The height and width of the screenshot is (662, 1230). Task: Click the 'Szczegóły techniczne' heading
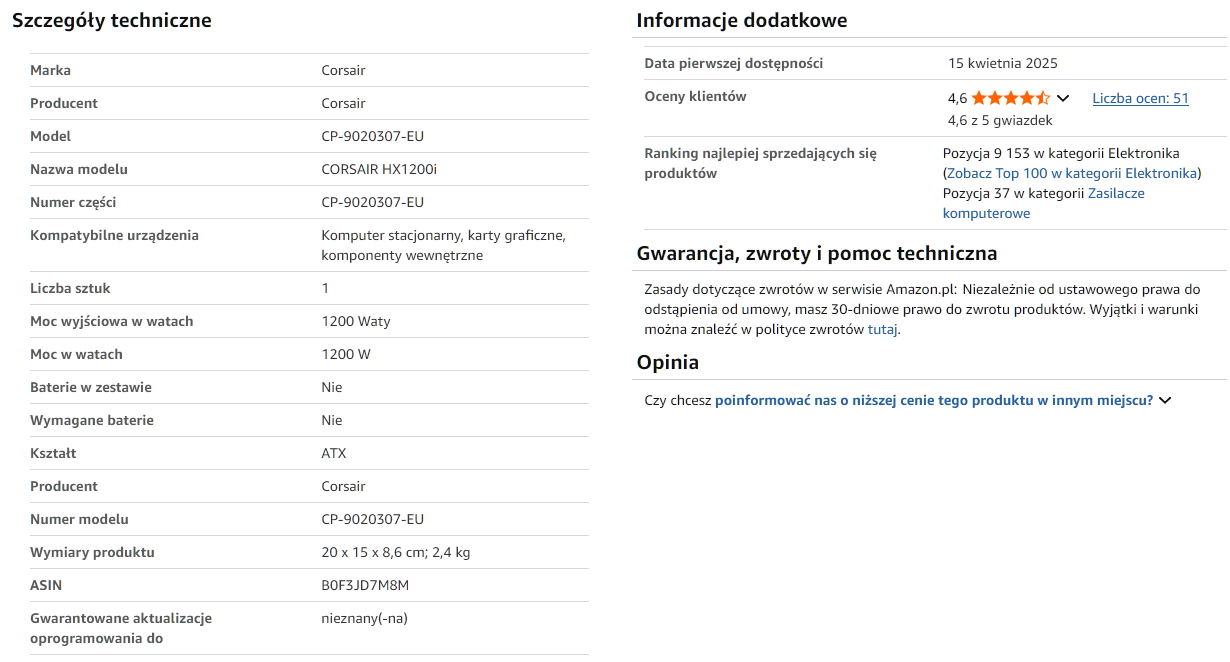[x=112, y=20]
